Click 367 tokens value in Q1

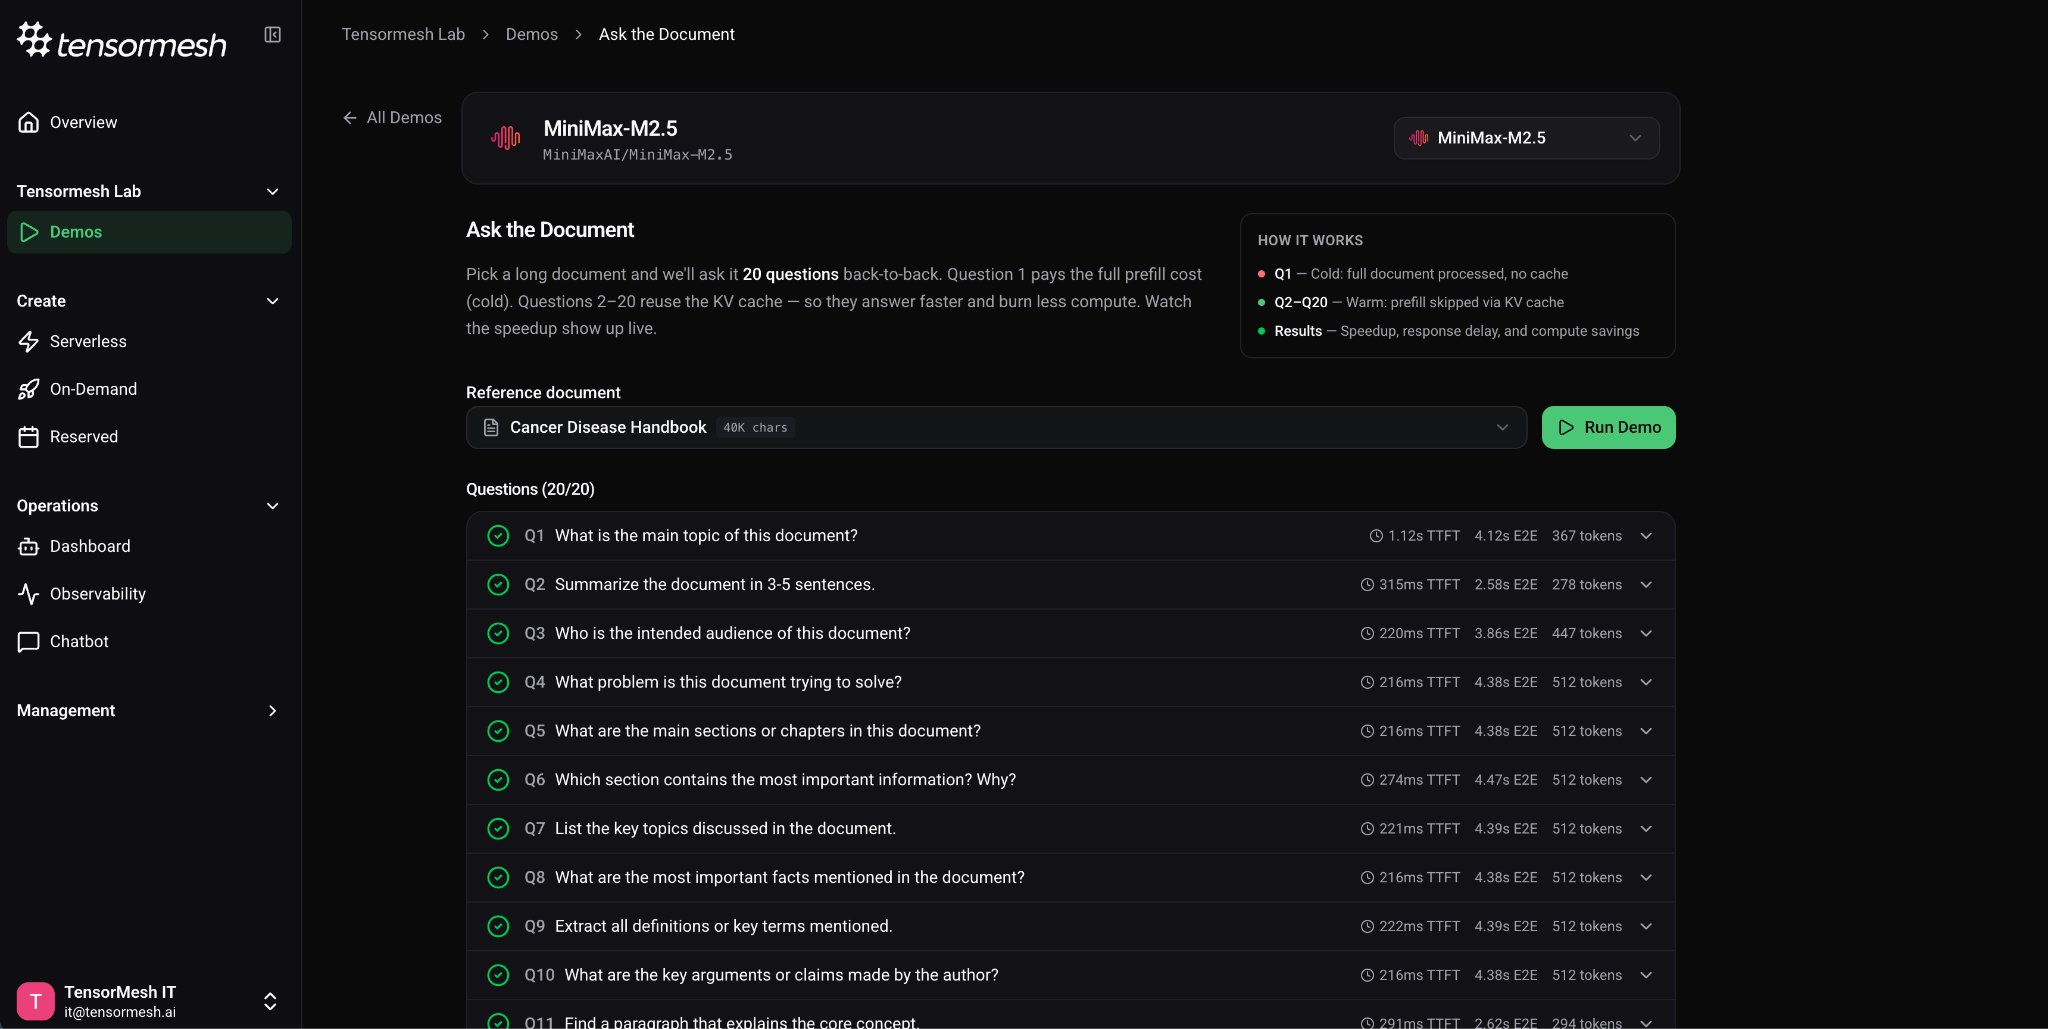point(1586,536)
